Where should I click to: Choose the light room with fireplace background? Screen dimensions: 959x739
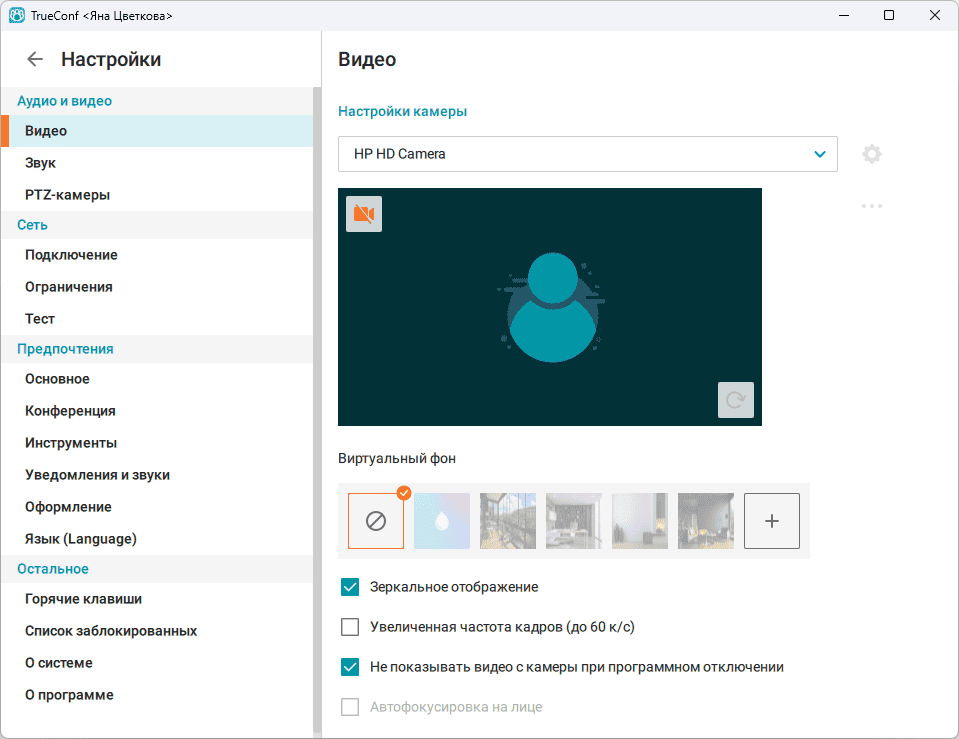640,521
